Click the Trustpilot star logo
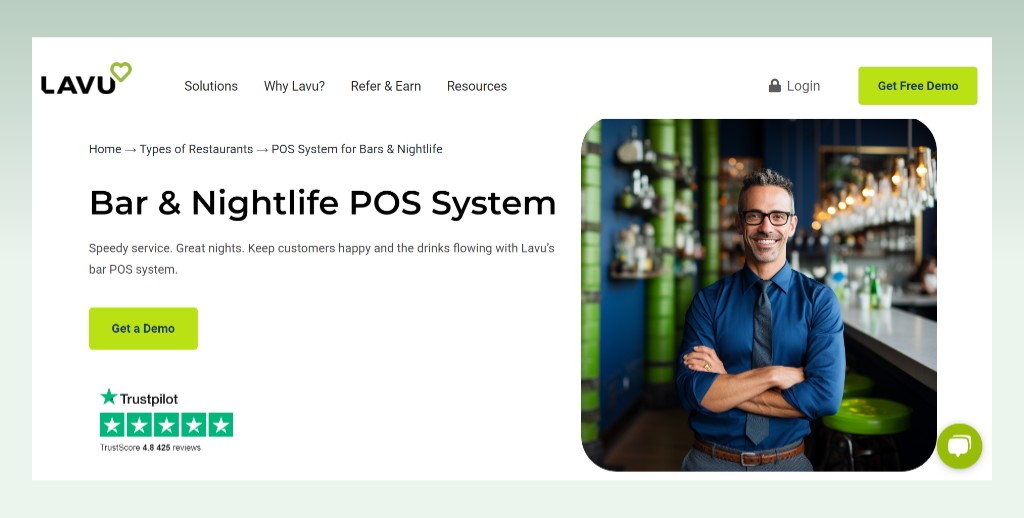 [108, 397]
